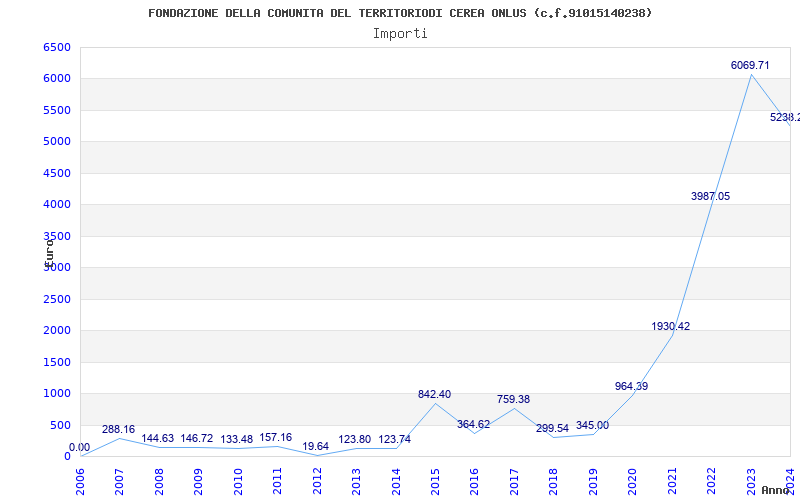Click y-axis value 6000
The height and width of the screenshot is (500, 800).
tap(57, 79)
